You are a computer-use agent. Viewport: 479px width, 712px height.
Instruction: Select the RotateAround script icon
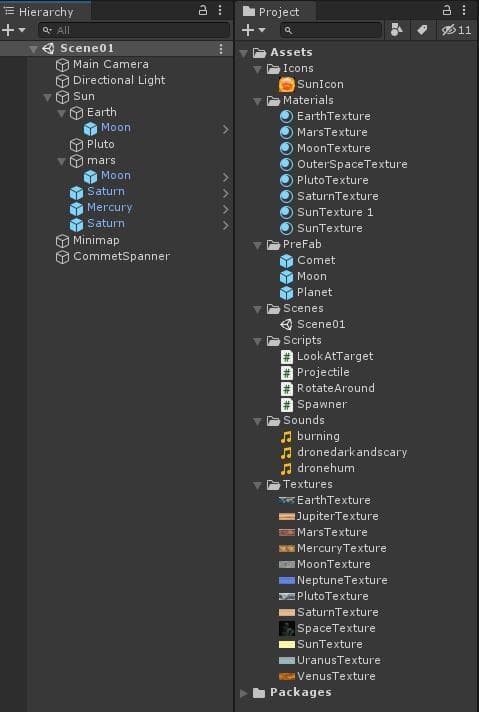coord(286,389)
